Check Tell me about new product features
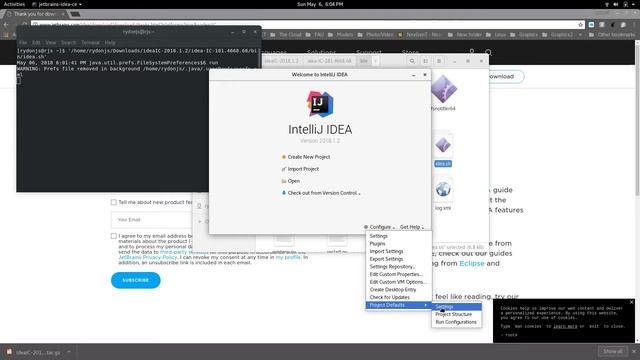Viewport: 640px width, 360px height. pos(113,202)
